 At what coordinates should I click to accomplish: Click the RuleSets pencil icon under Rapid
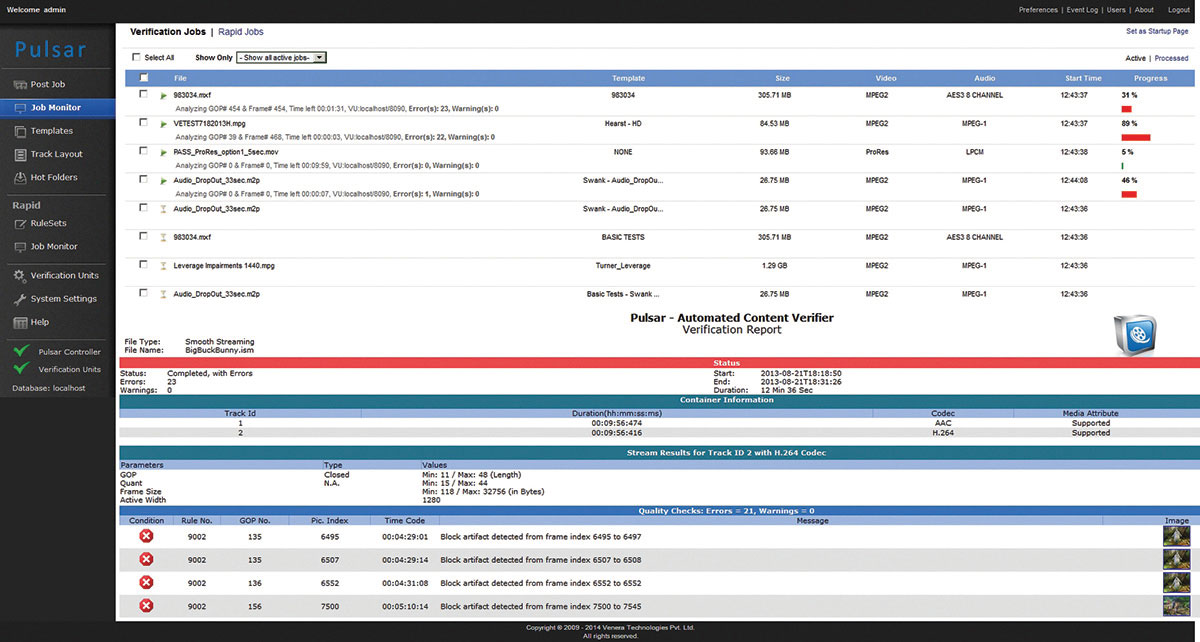tap(22, 224)
